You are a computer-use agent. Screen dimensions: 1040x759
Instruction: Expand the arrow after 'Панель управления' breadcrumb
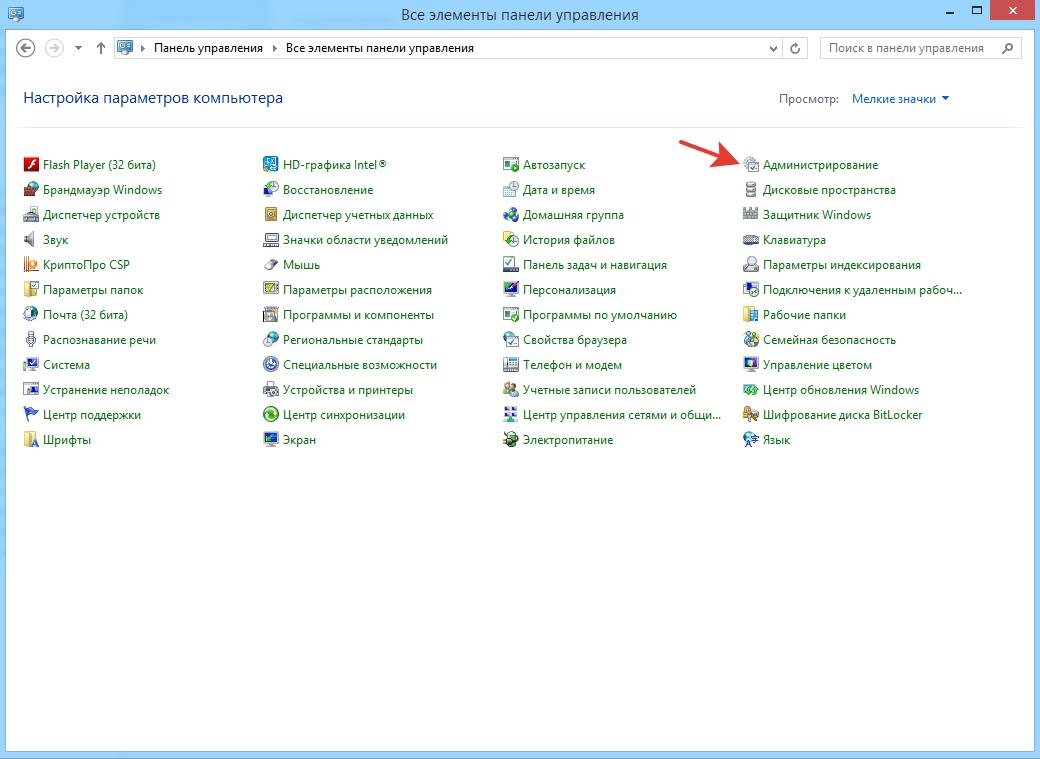275,48
